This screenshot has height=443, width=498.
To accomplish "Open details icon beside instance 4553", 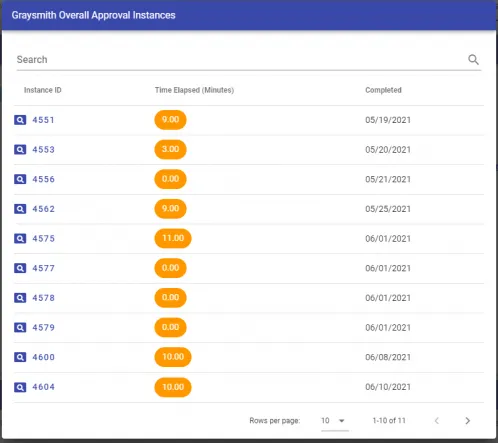I will [20, 150].
